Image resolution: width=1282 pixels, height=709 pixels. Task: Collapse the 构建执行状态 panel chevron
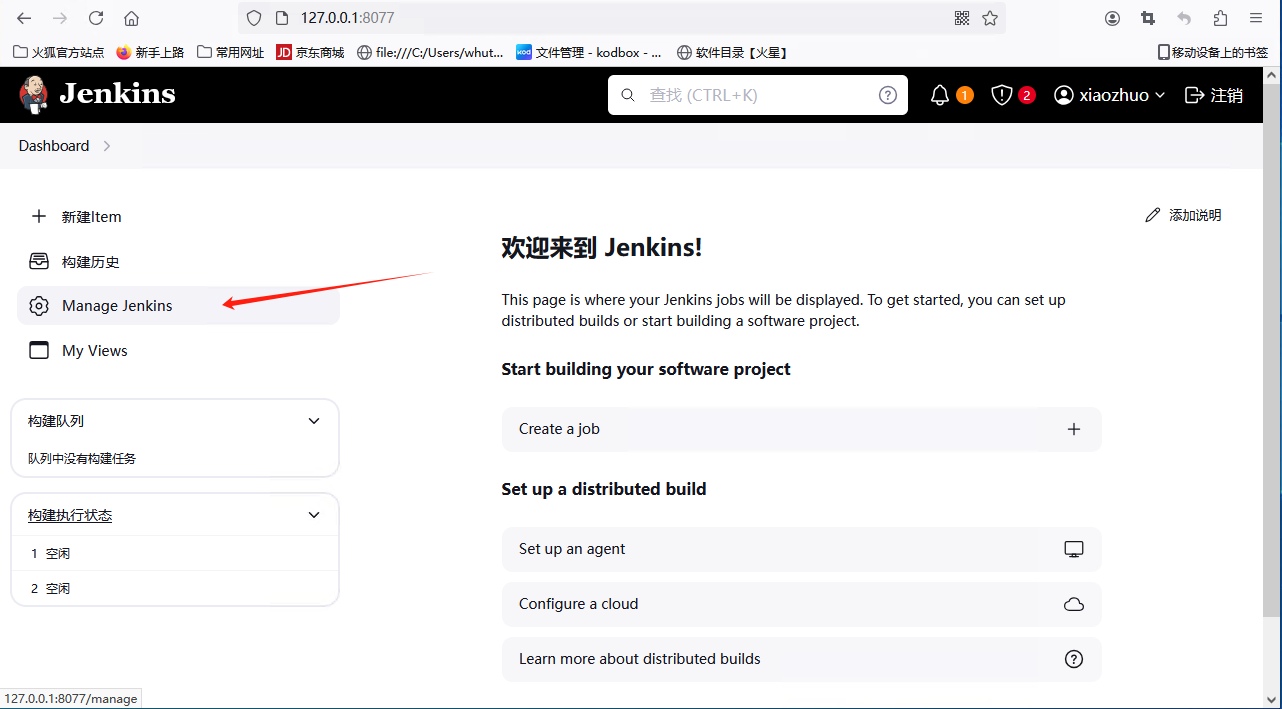pos(314,515)
